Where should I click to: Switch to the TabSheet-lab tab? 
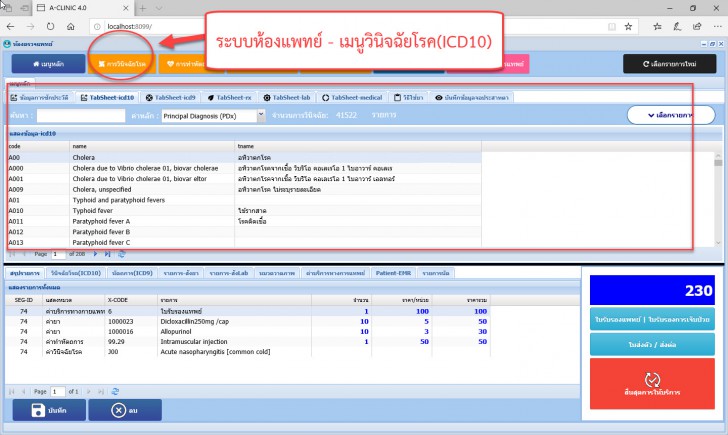point(286,97)
